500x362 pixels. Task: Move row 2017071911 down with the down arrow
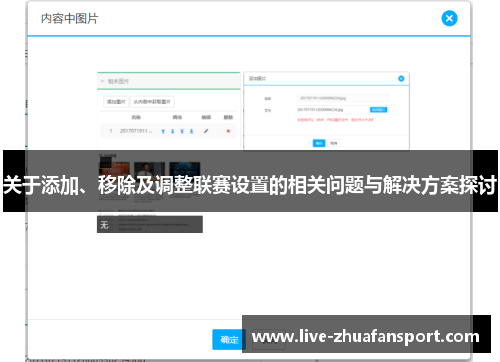click(173, 131)
